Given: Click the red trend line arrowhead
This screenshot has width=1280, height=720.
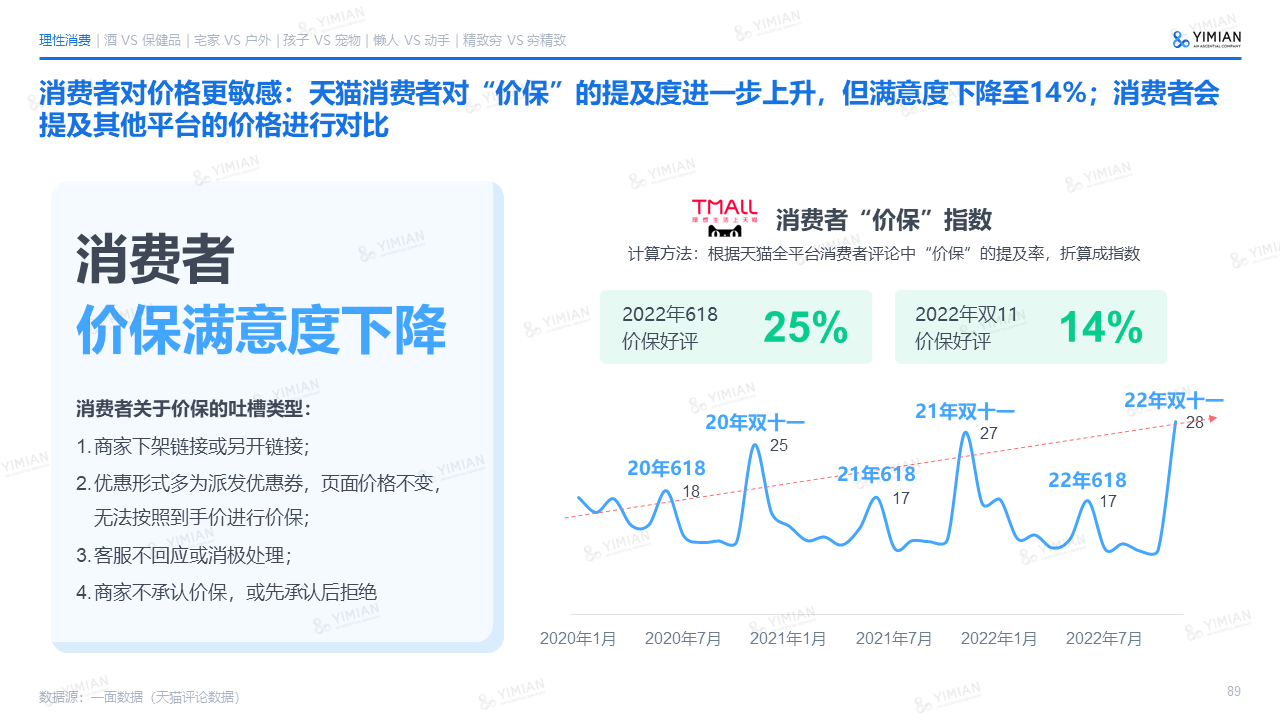Looking at the screenshot, I should pyautogui.click(x=1212, y=419).
